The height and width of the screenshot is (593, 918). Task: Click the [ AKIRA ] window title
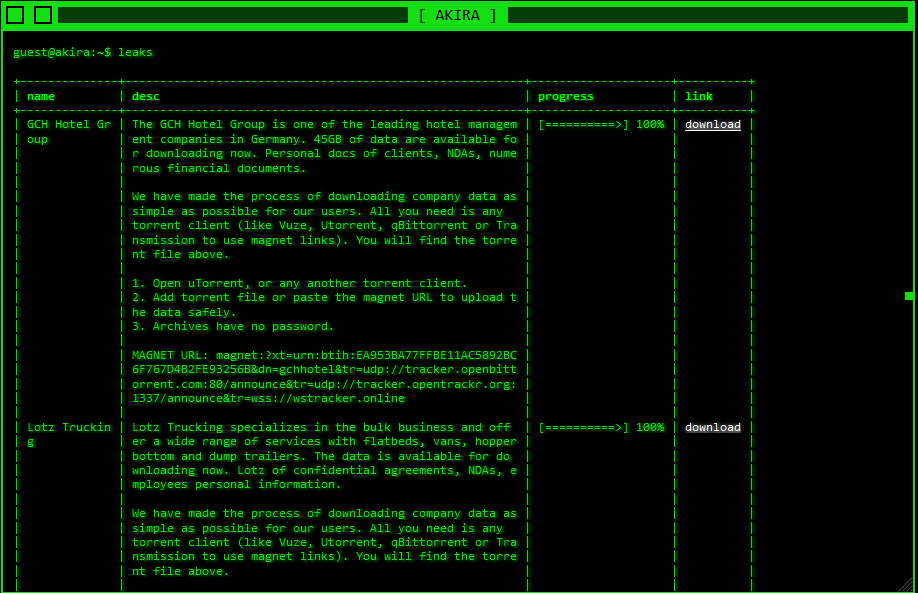458,15
